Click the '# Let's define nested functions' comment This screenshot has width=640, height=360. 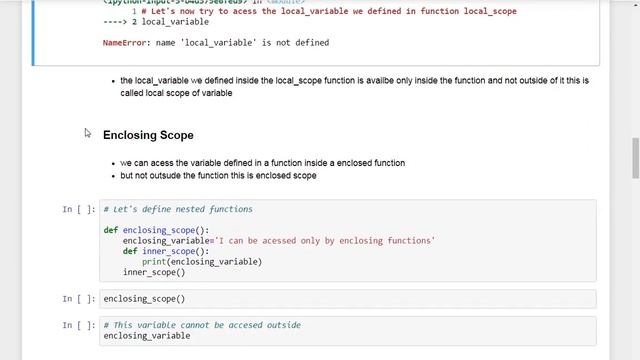click(x=178, y=209)
